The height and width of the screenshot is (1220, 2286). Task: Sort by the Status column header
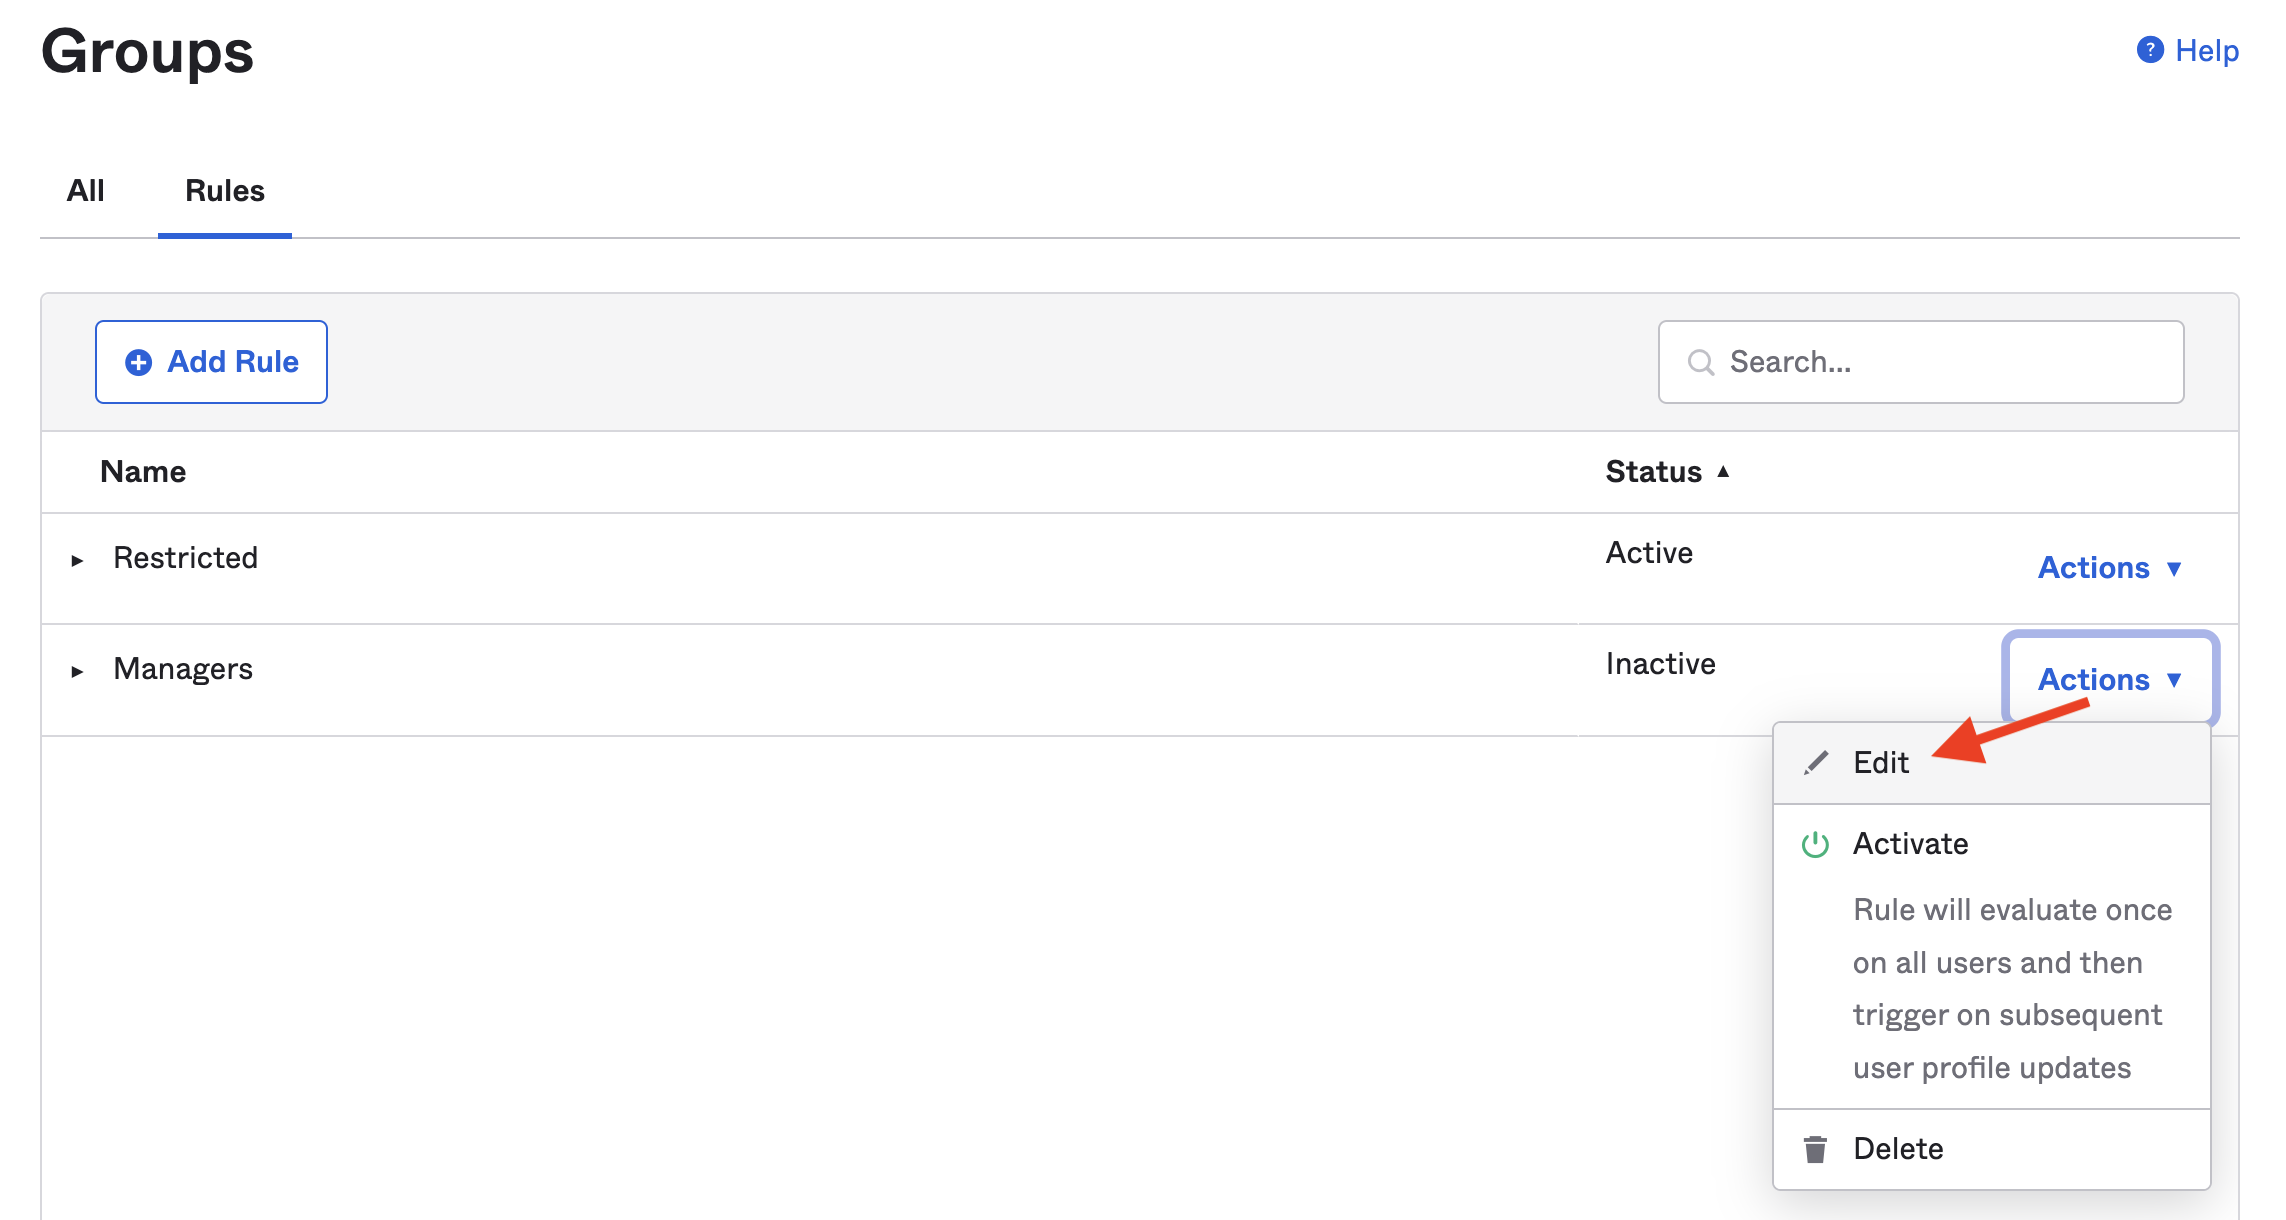tap(1653, 472)
